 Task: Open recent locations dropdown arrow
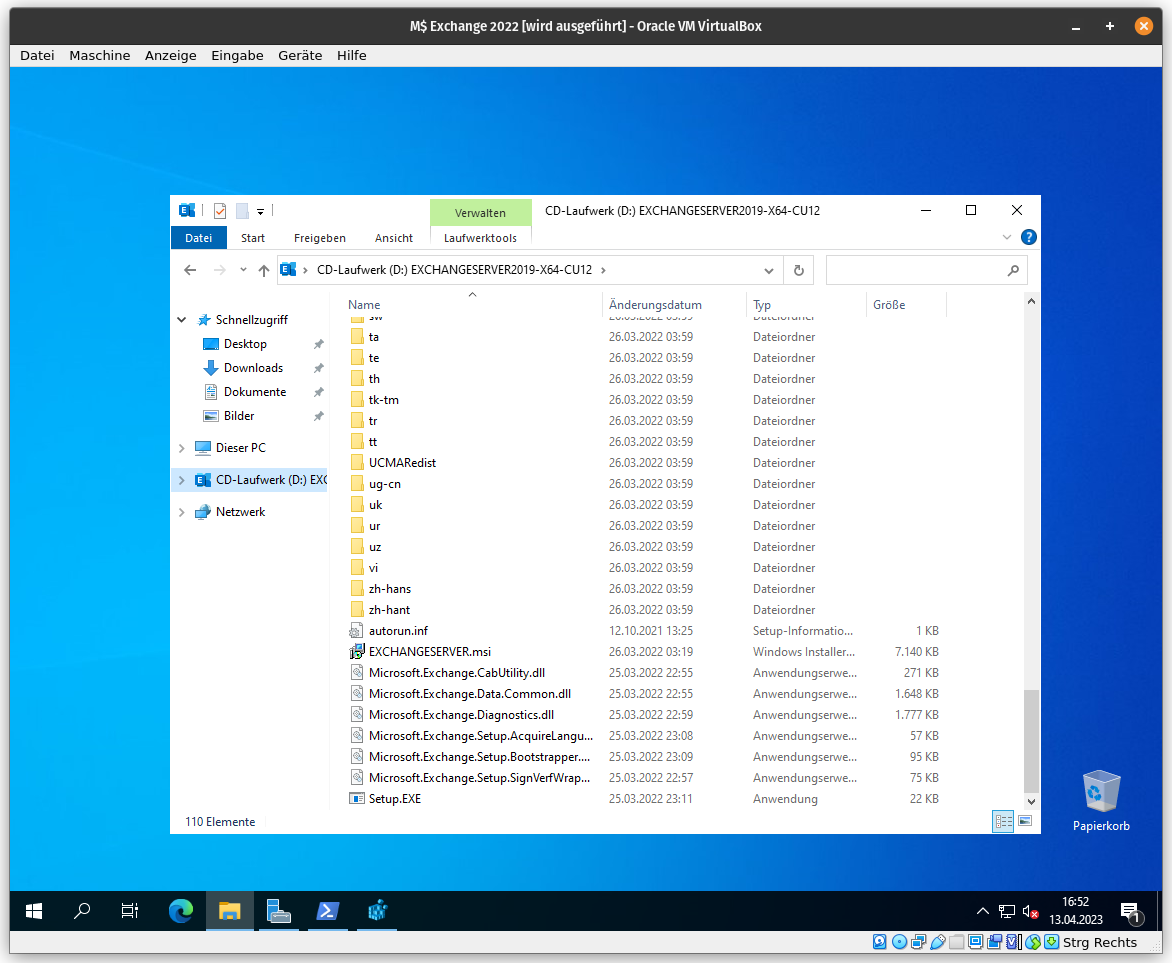point(243,270)
